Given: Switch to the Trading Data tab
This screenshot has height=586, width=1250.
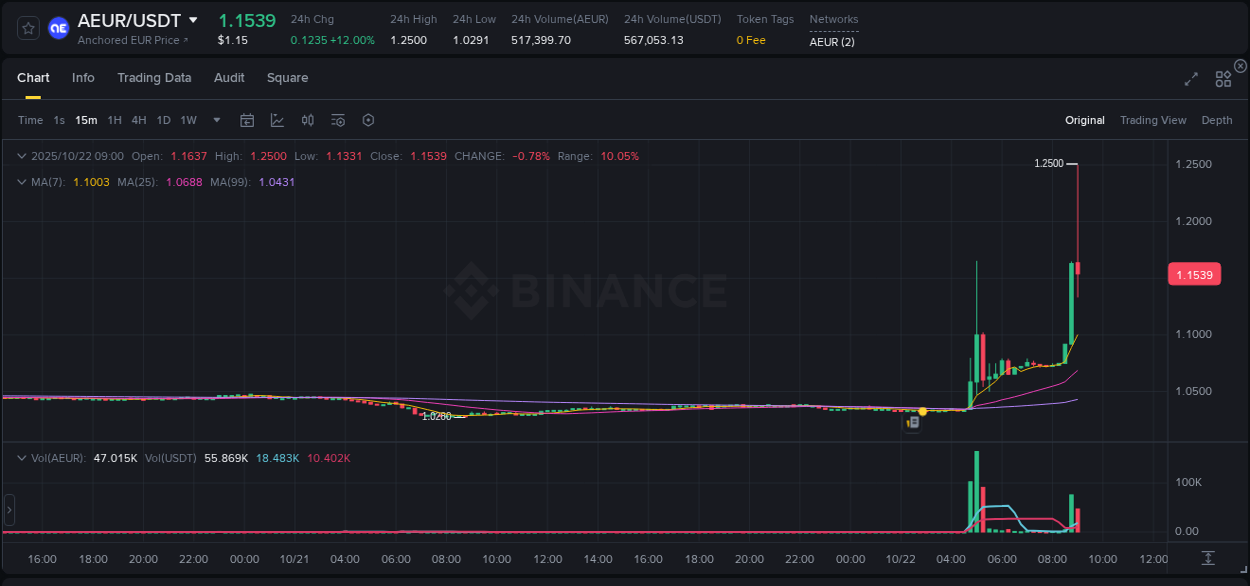Looking at the screenshot, I should (154, 77).
